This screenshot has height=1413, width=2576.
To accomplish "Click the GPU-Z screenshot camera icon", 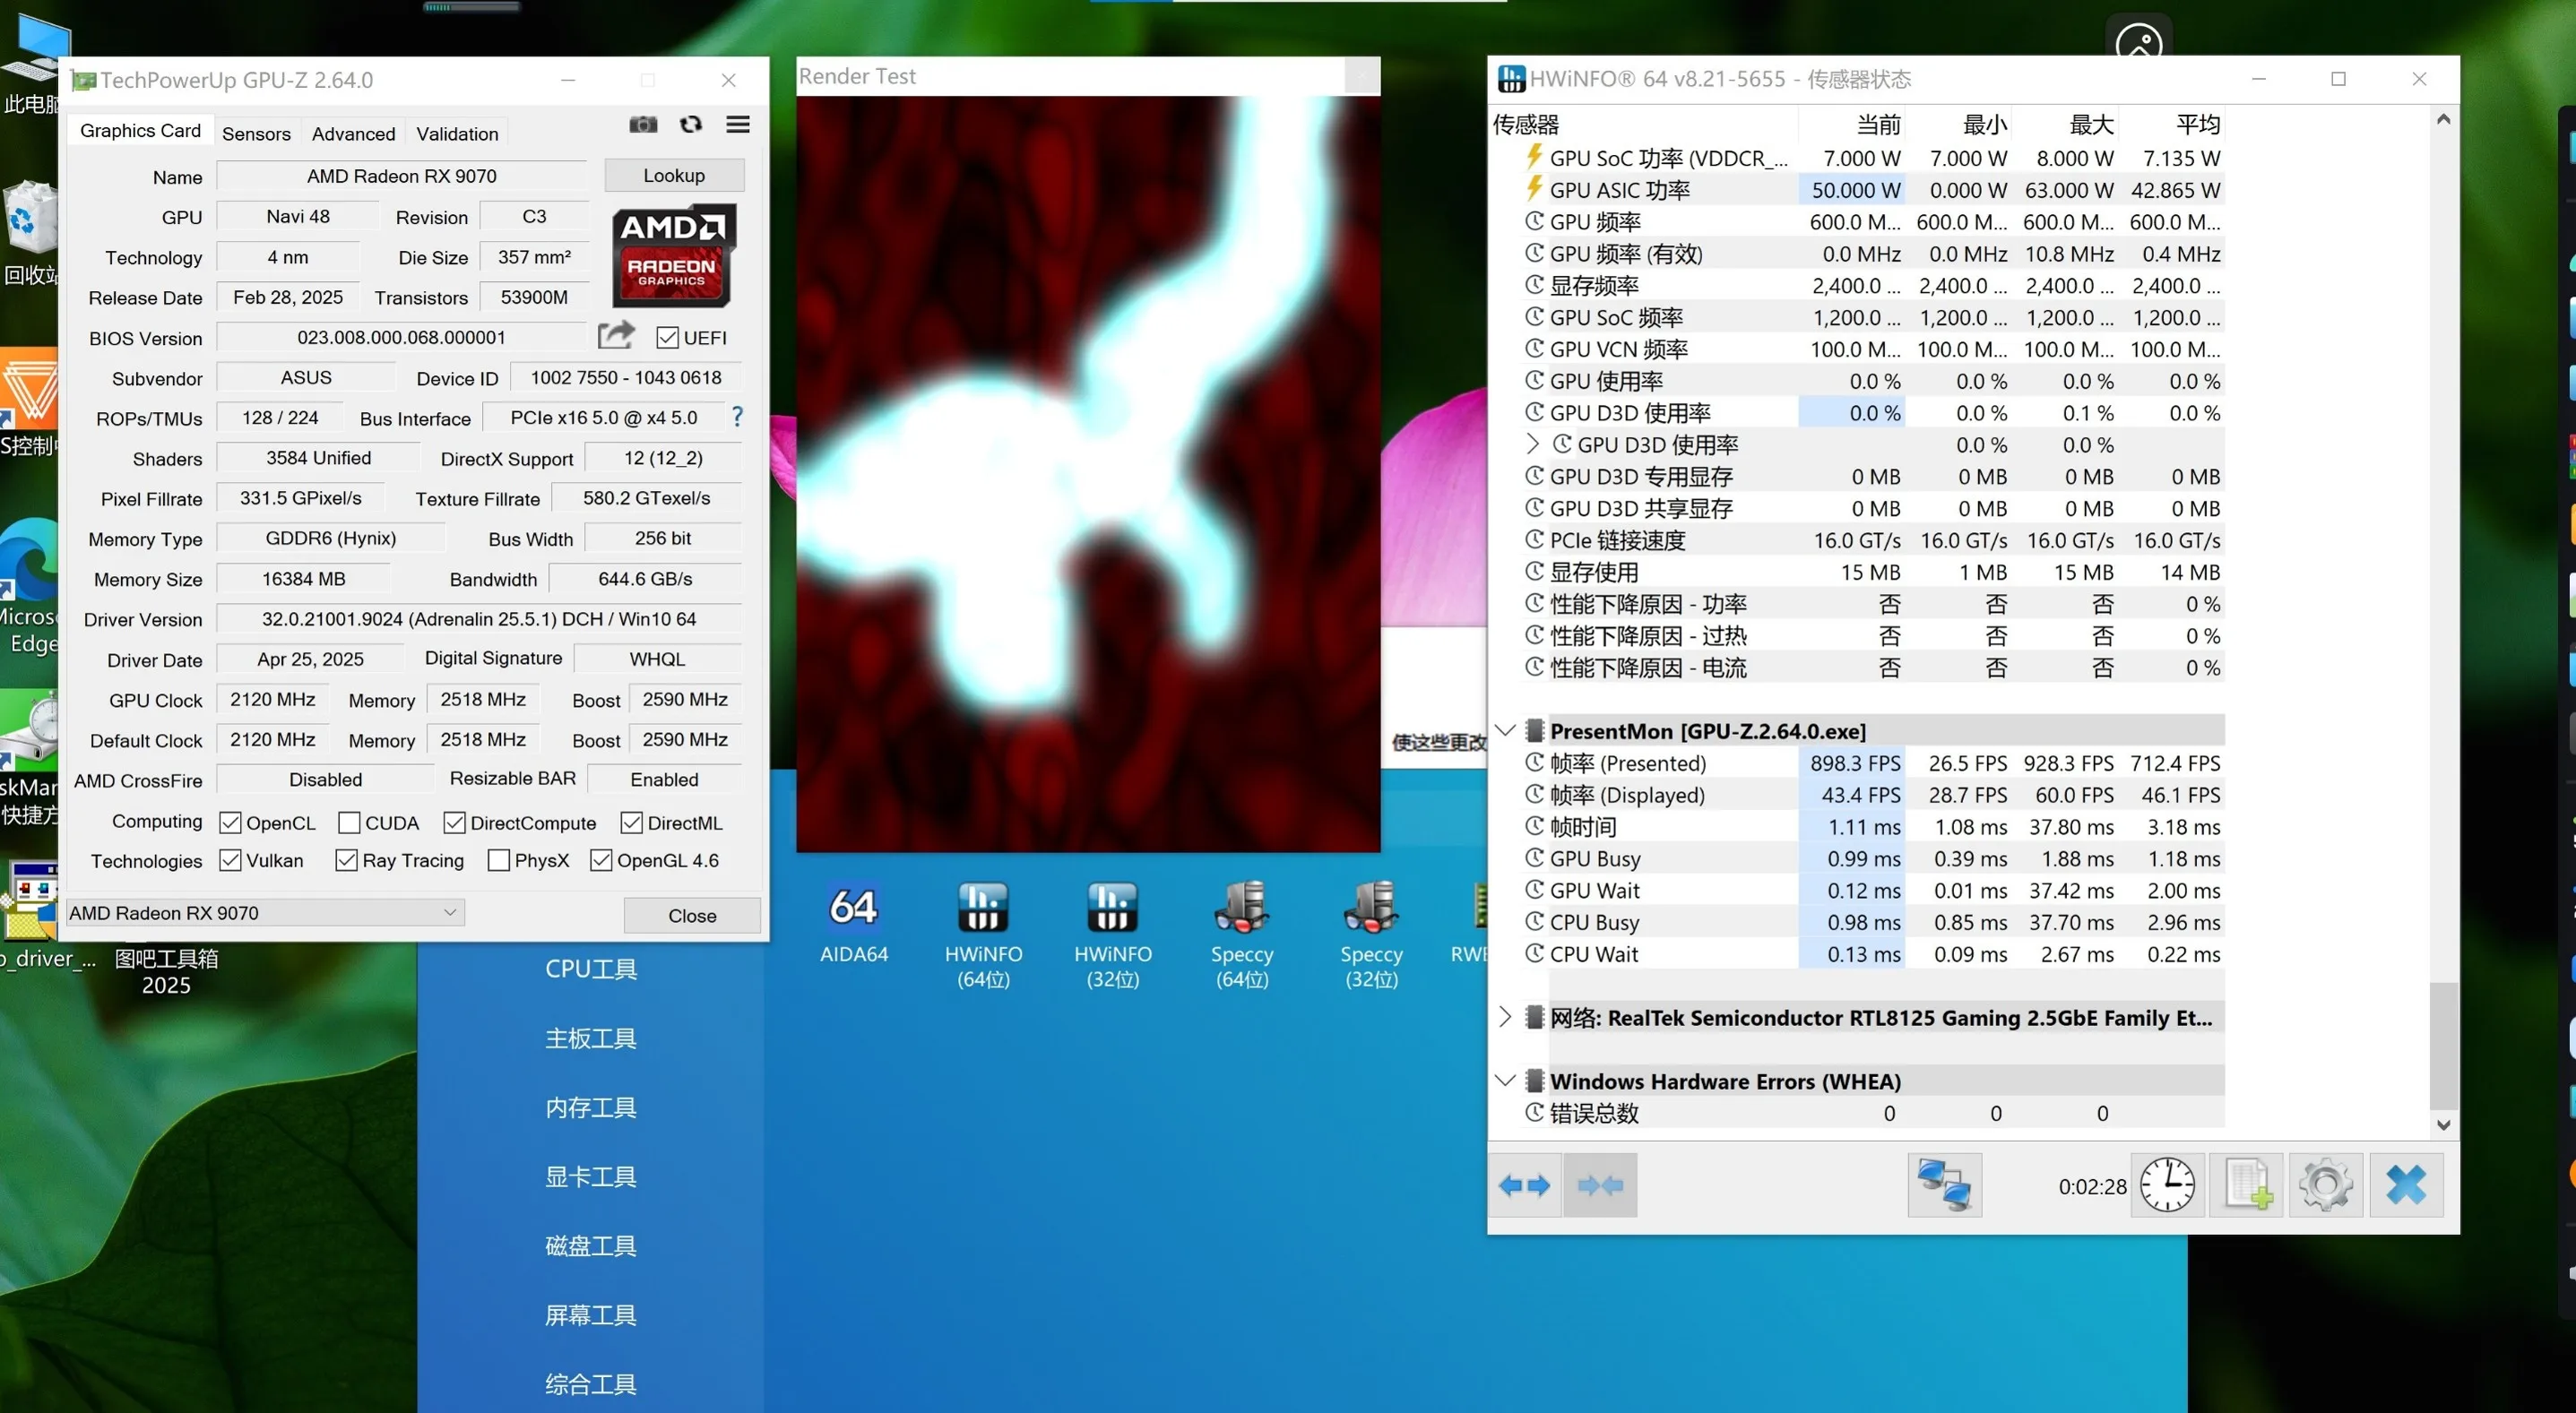I will coord(643,124).
